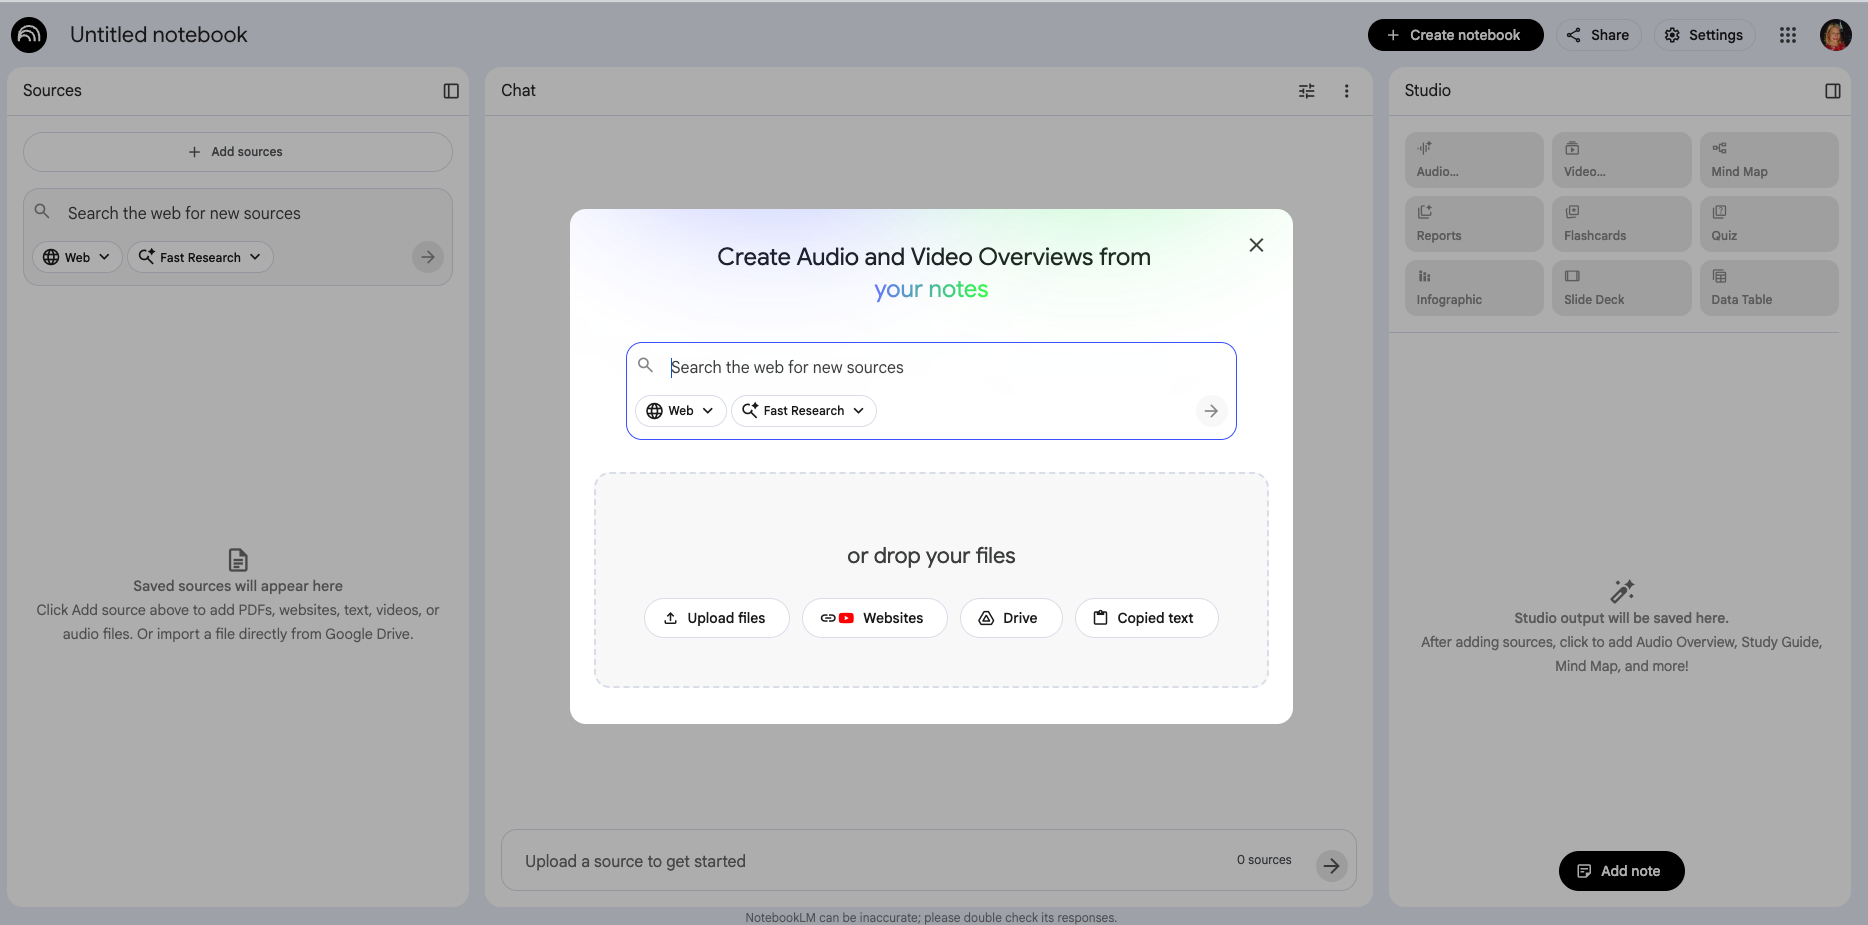This screenshot has height=925, width=1868.
Task: Open the Chat more options menu
Action: point(1347,91)
